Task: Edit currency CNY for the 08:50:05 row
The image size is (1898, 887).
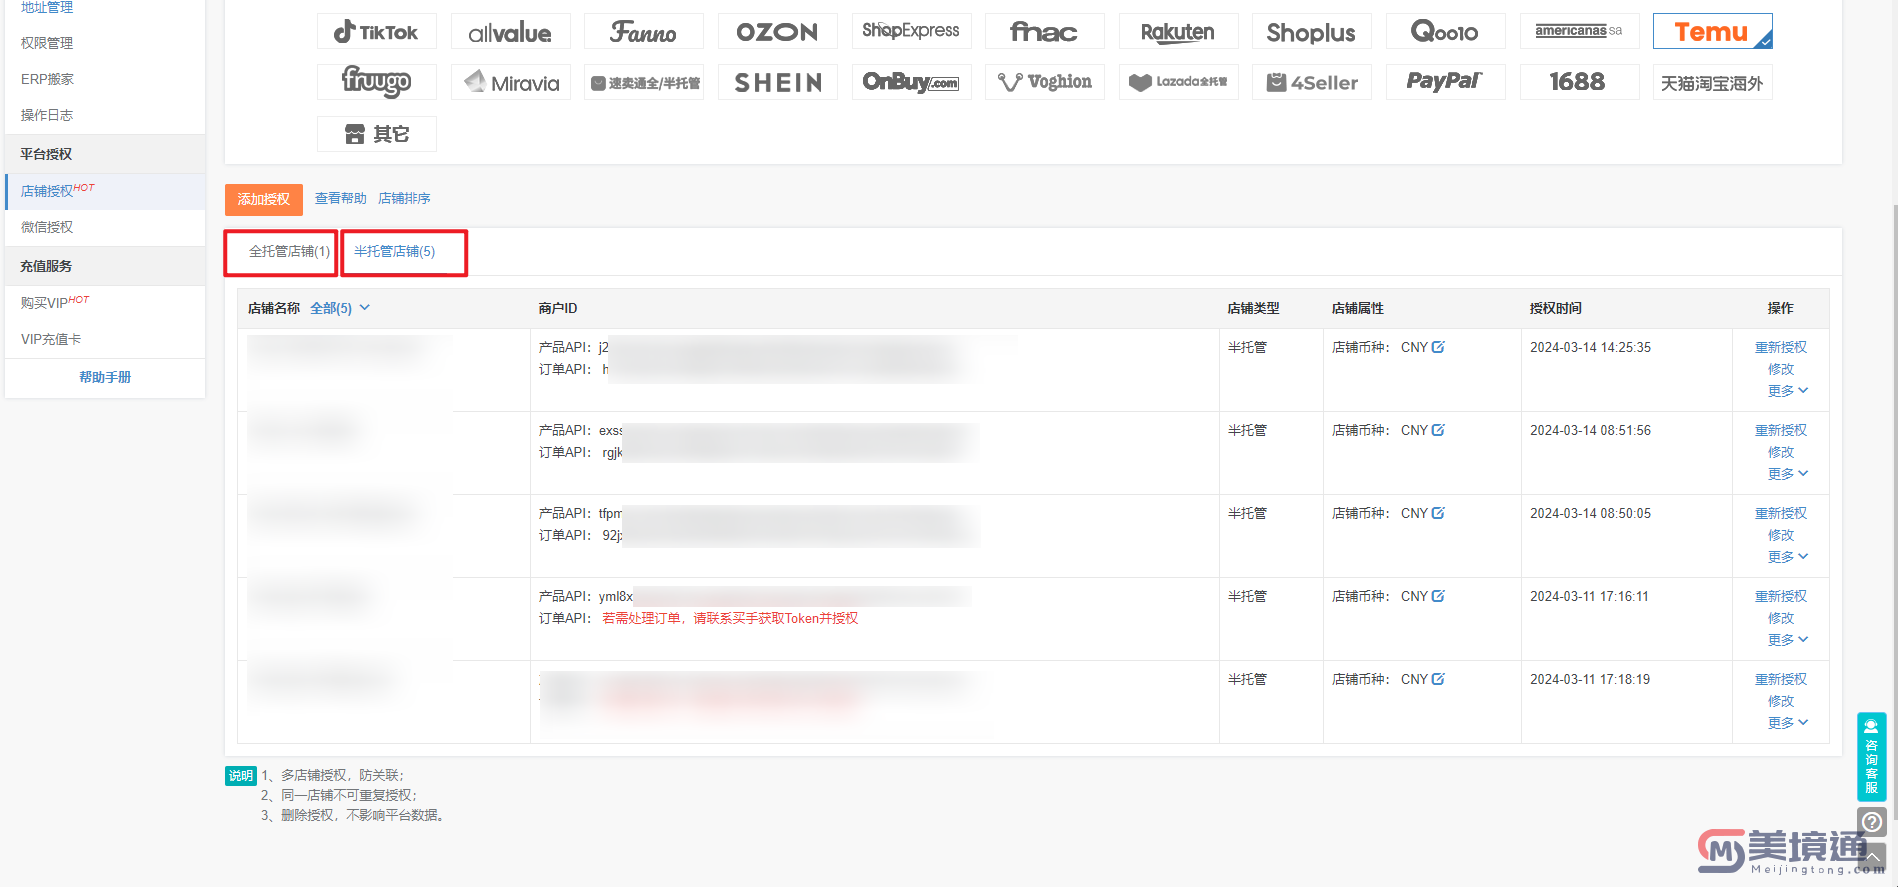Action: [x=1438, y=513]
